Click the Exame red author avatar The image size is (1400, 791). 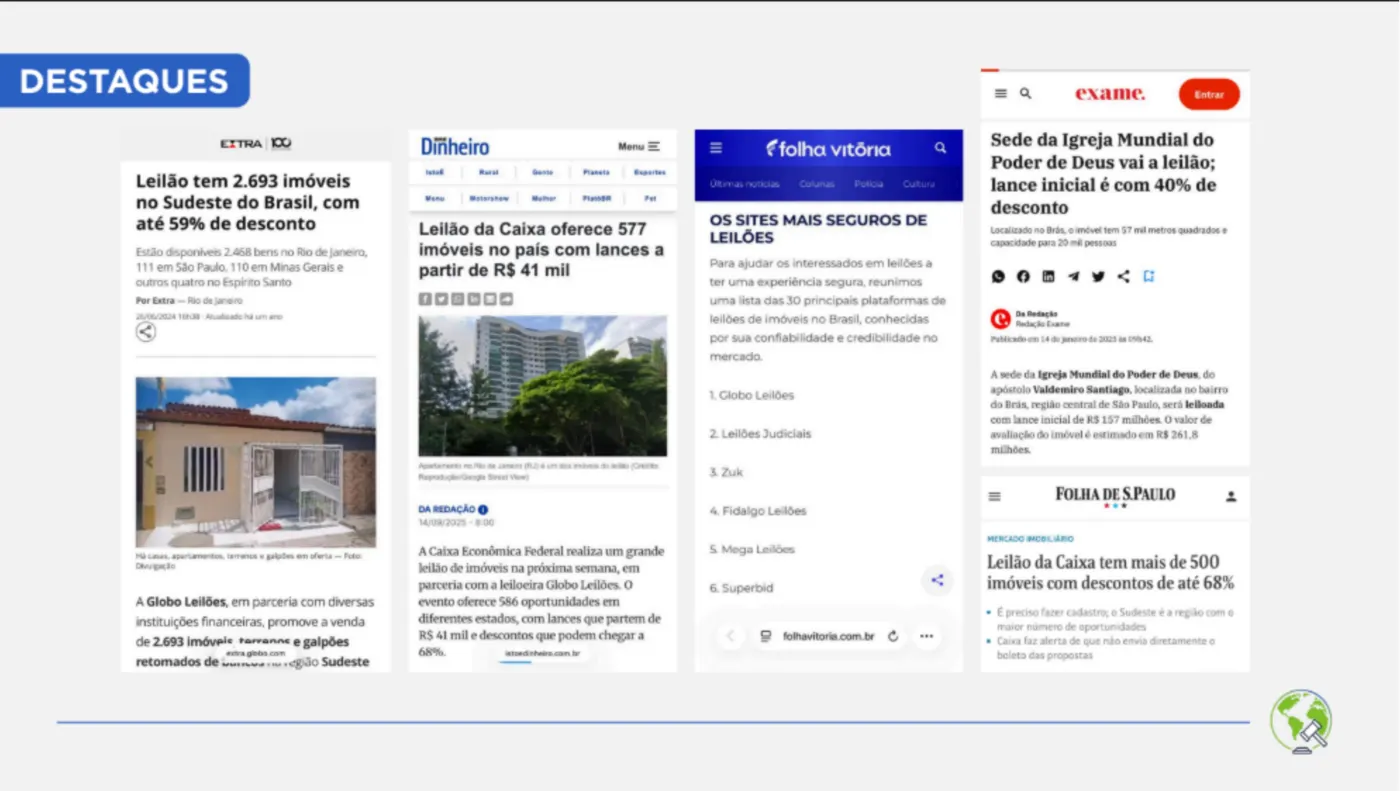coord(1000,319)
